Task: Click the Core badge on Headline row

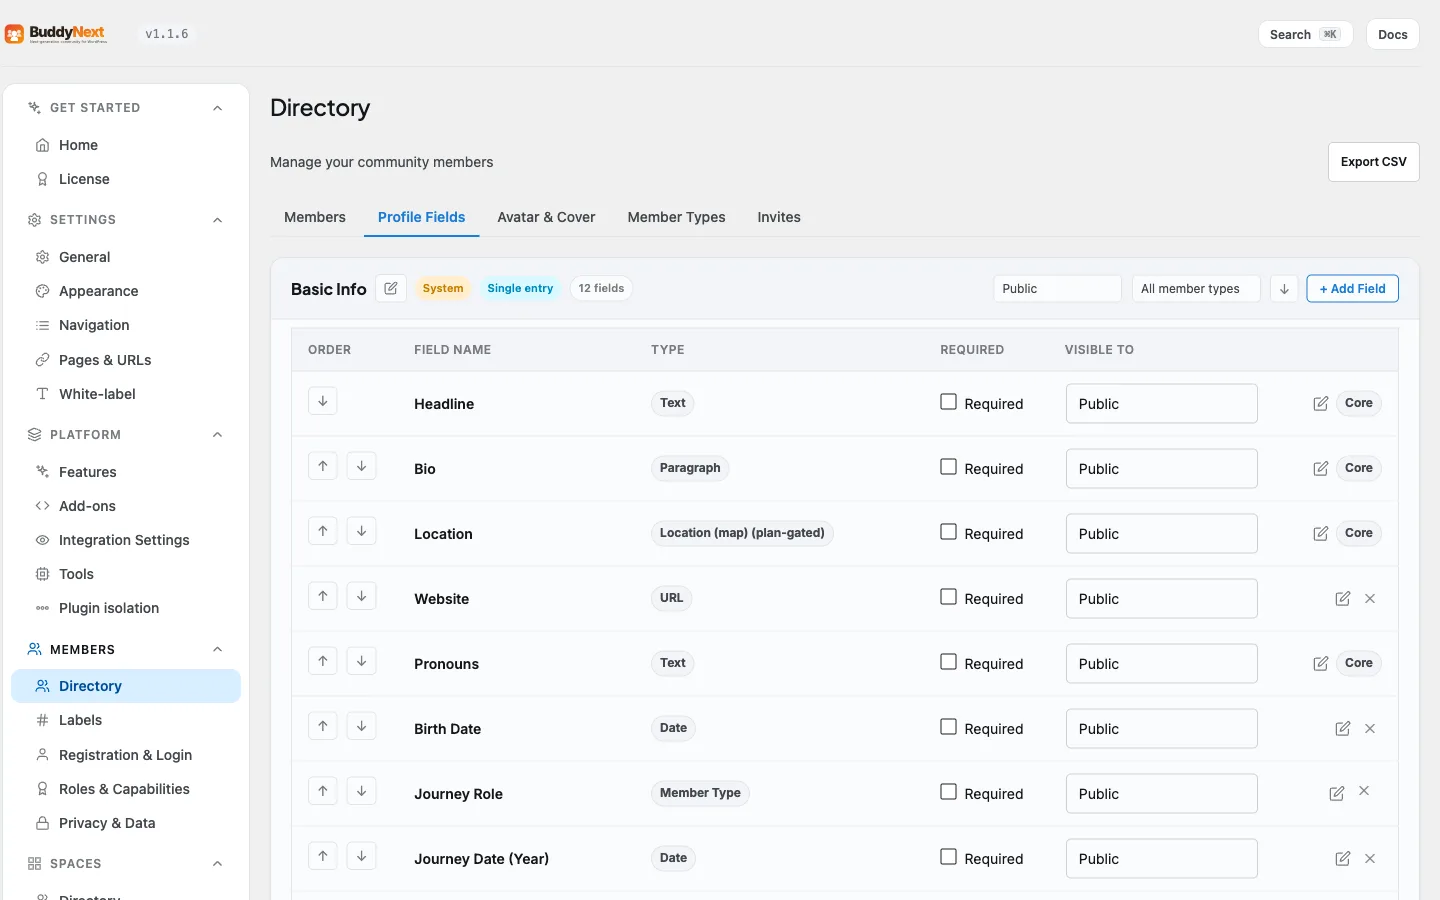Action: [x=1359, y=403]
